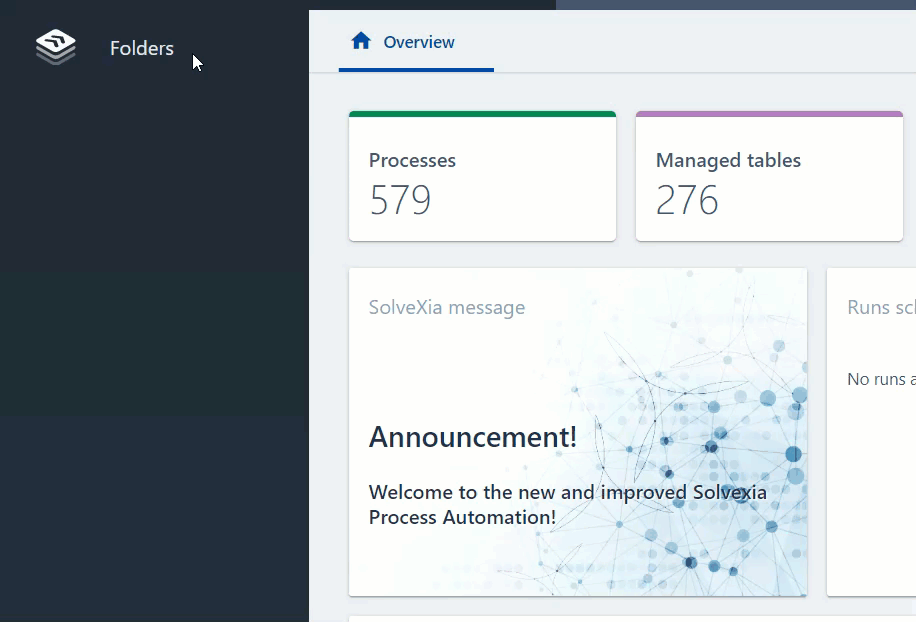
Task: Open the Processes summary card title
Action: tap(412, 160)
